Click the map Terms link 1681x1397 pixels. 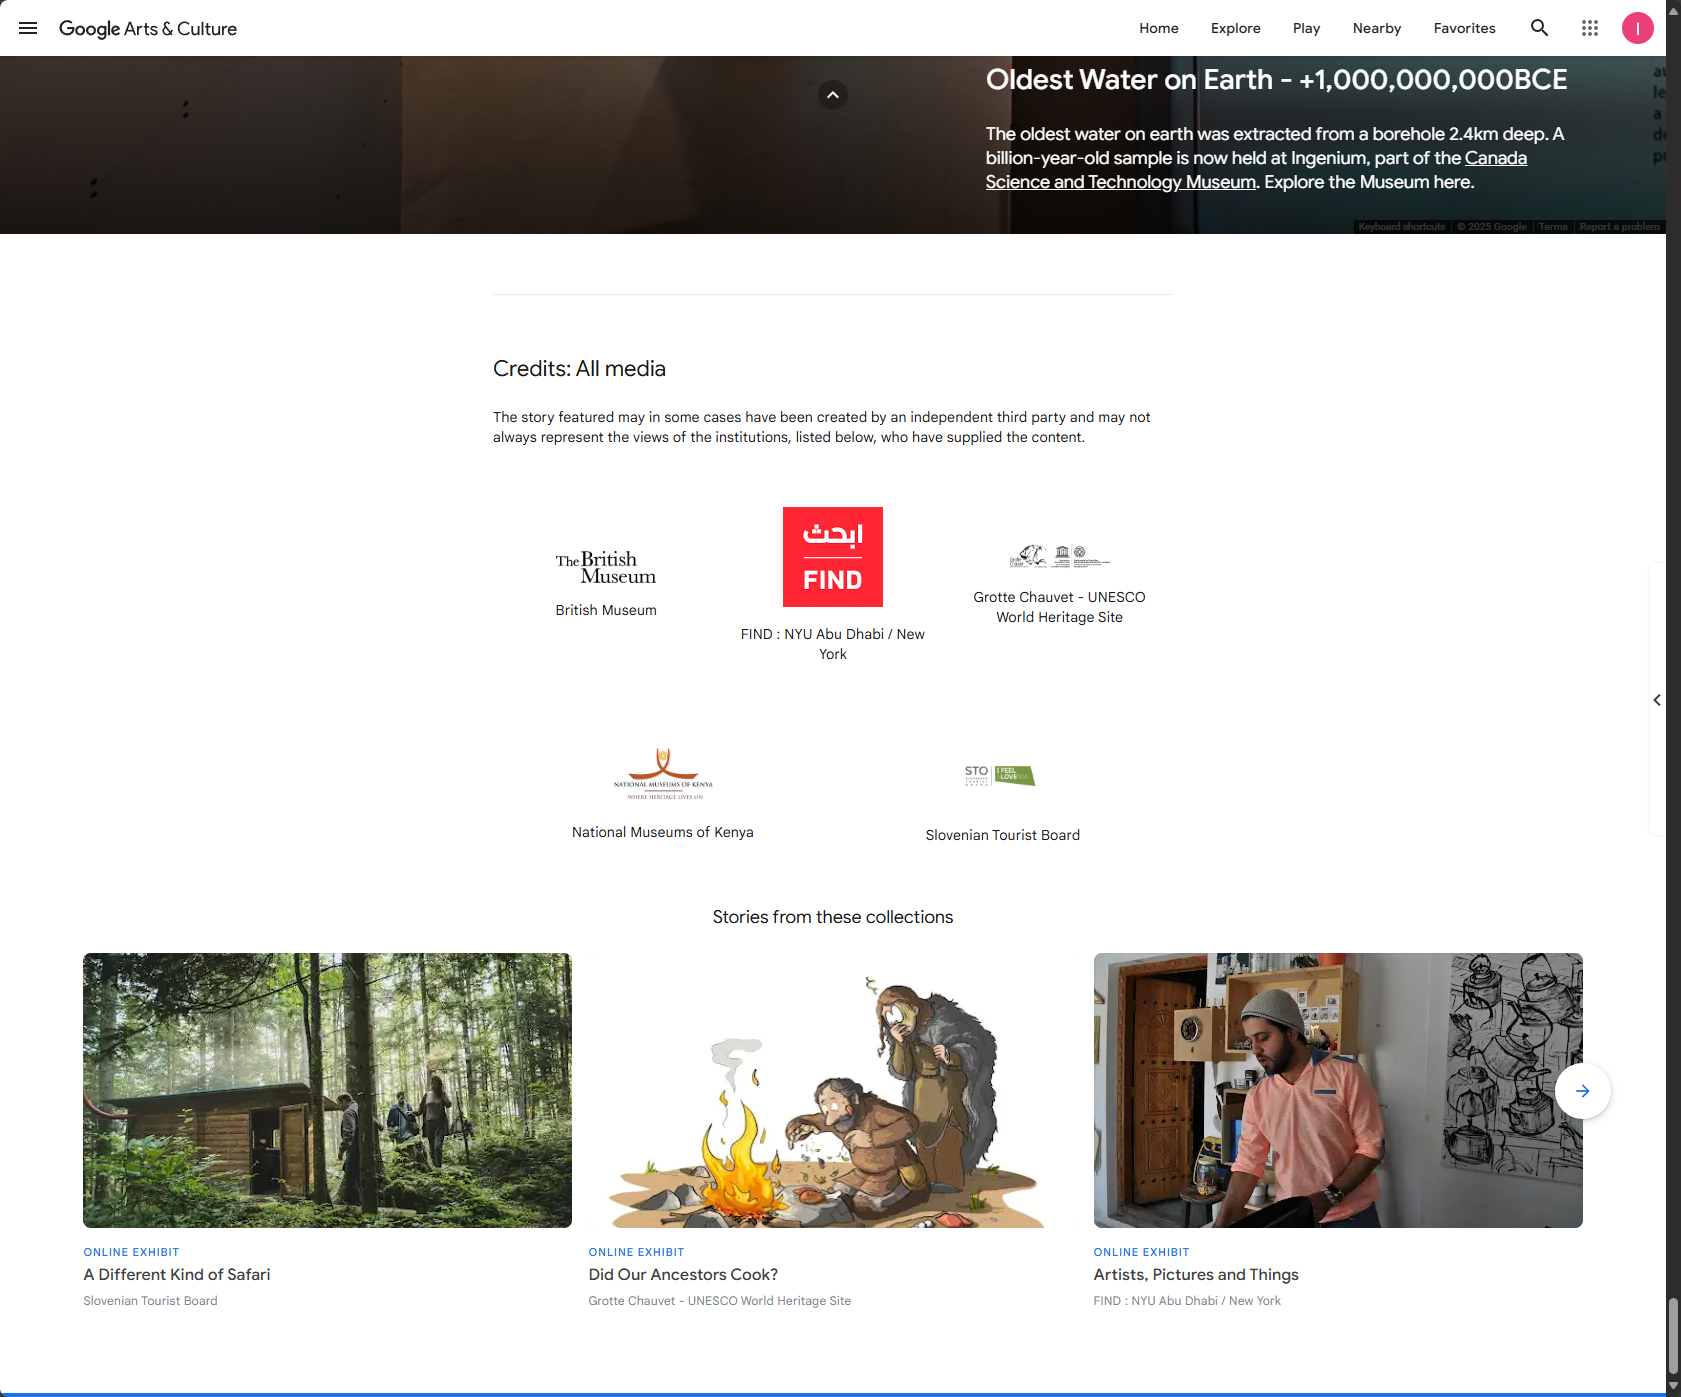point(1553,227)
